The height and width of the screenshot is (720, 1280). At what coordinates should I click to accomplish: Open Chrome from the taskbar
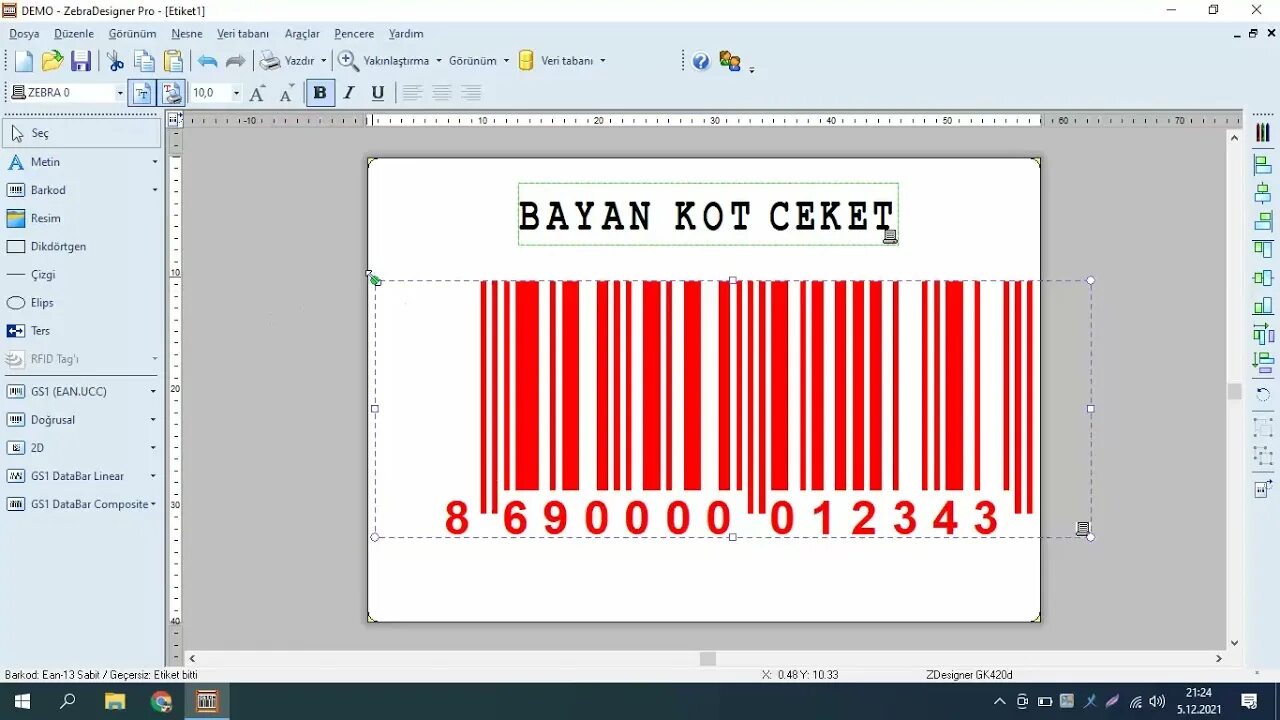point(161,701)
